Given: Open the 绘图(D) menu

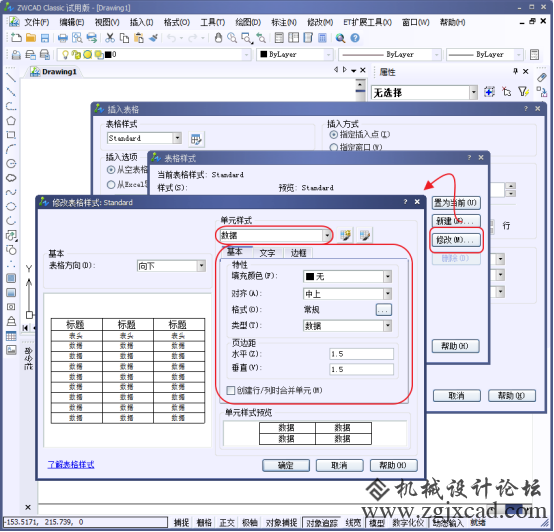Looking at the screenshot, I should coord(248,22).
